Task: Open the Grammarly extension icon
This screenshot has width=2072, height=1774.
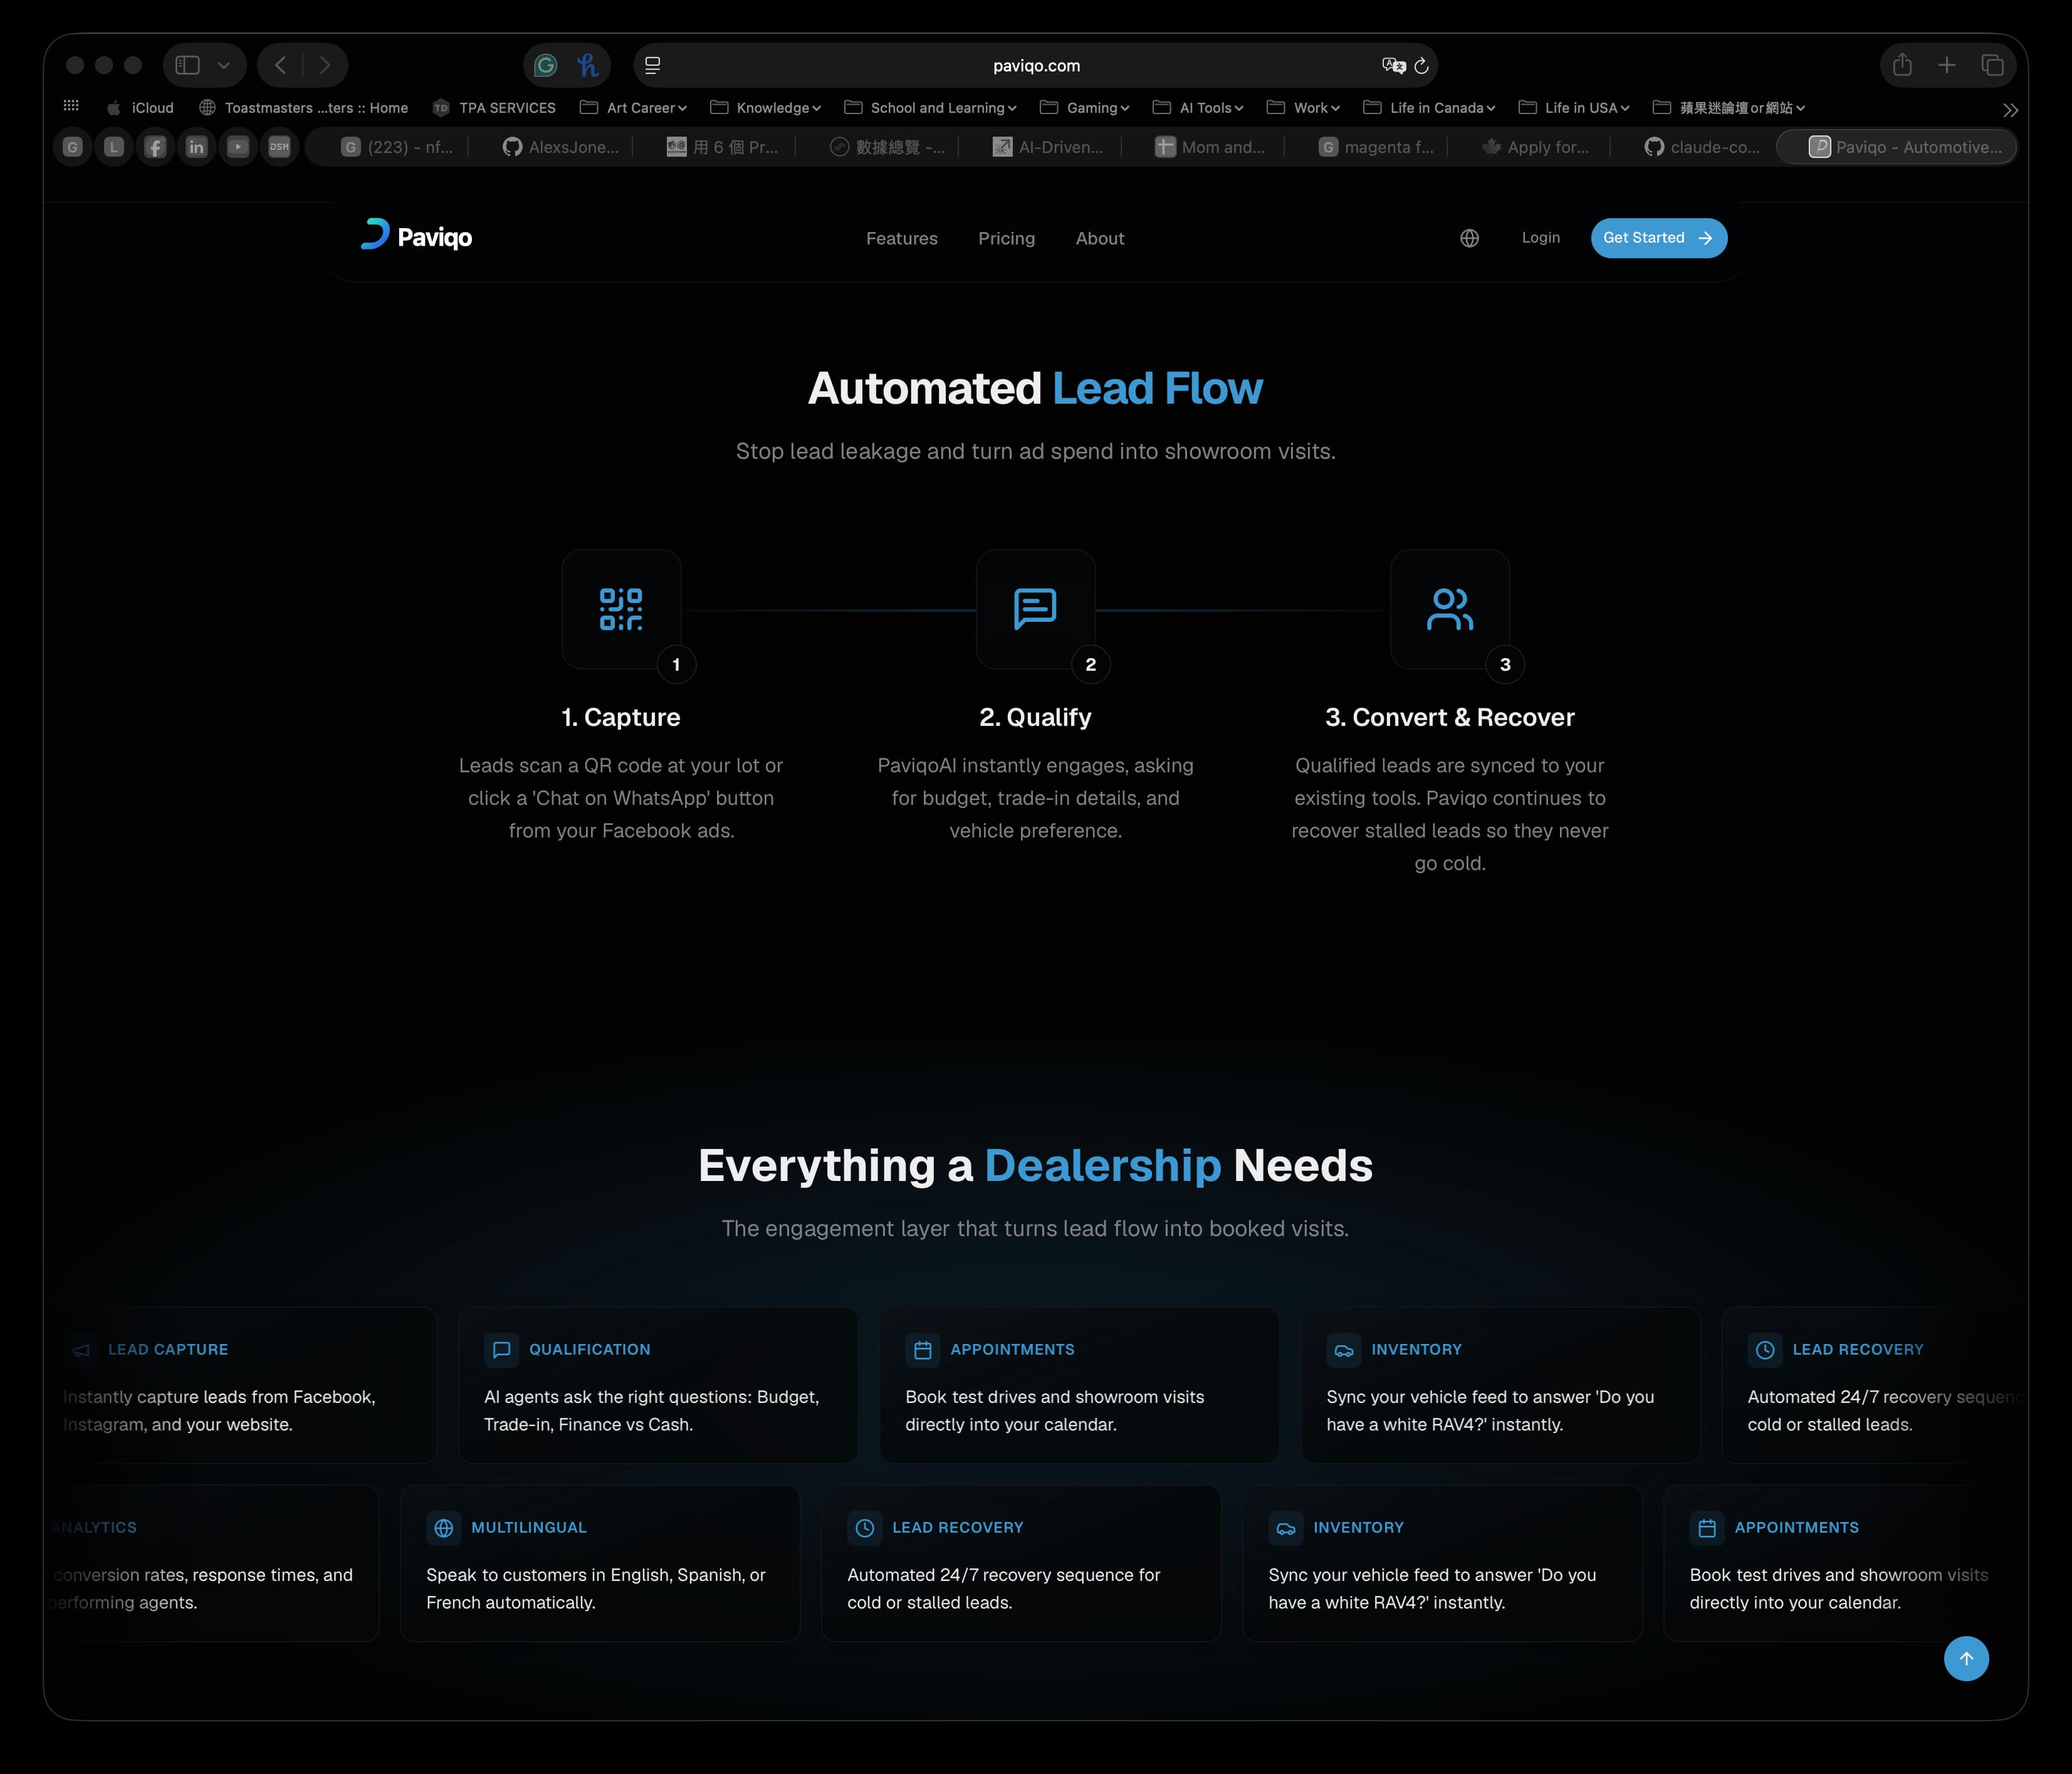Action: coord(546,65)
